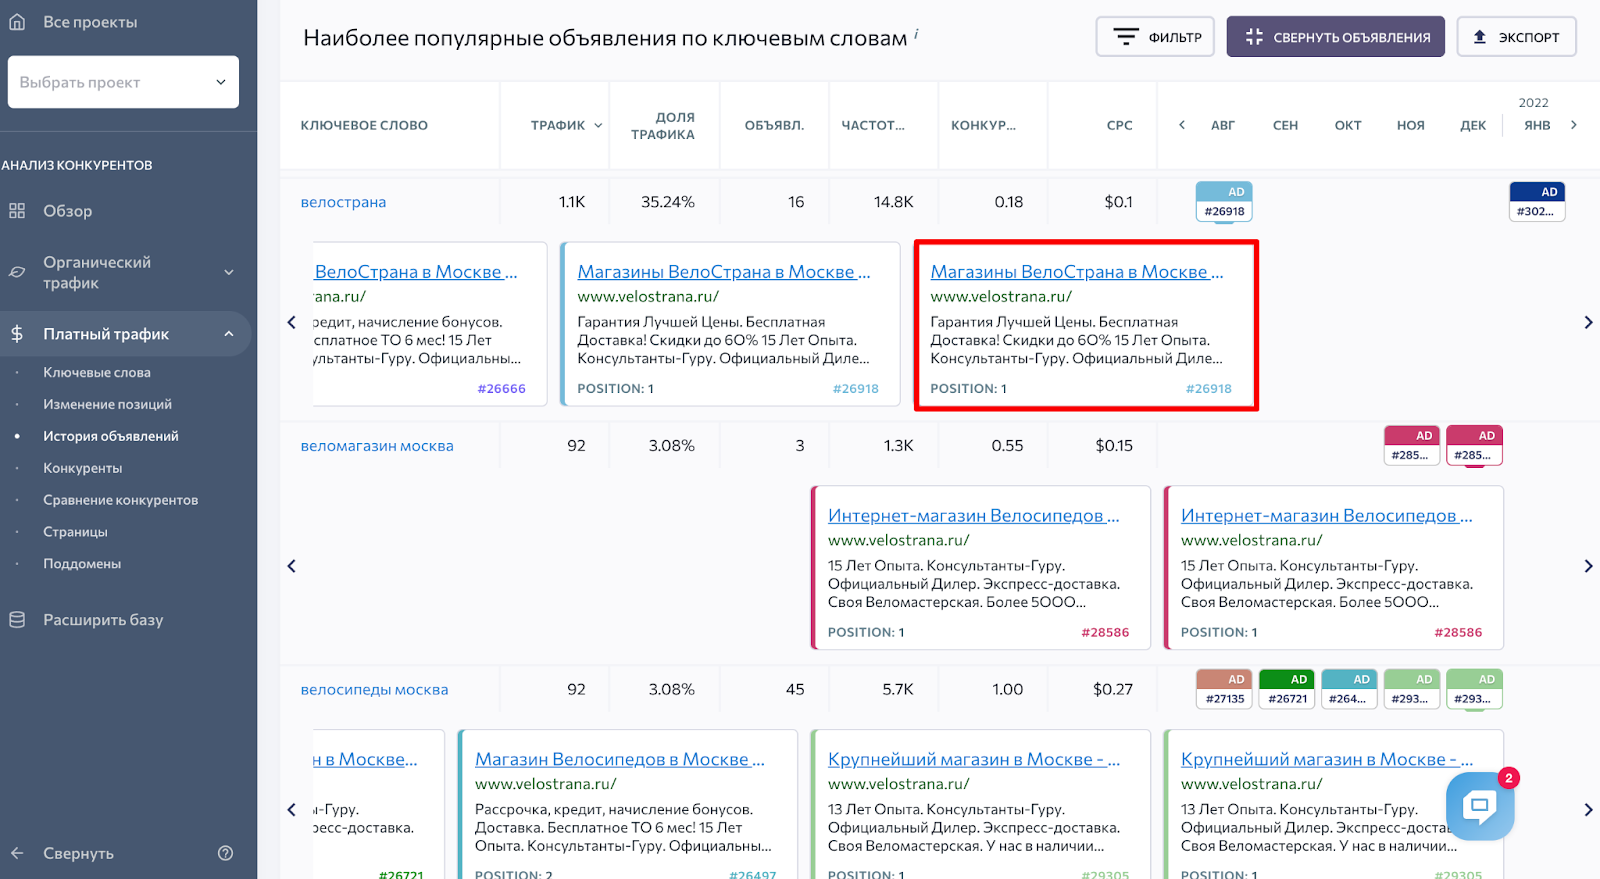This screenshot has height=879, width=1600.
Task: Click the Расширить базу database icon
Action: pos(17,620)
